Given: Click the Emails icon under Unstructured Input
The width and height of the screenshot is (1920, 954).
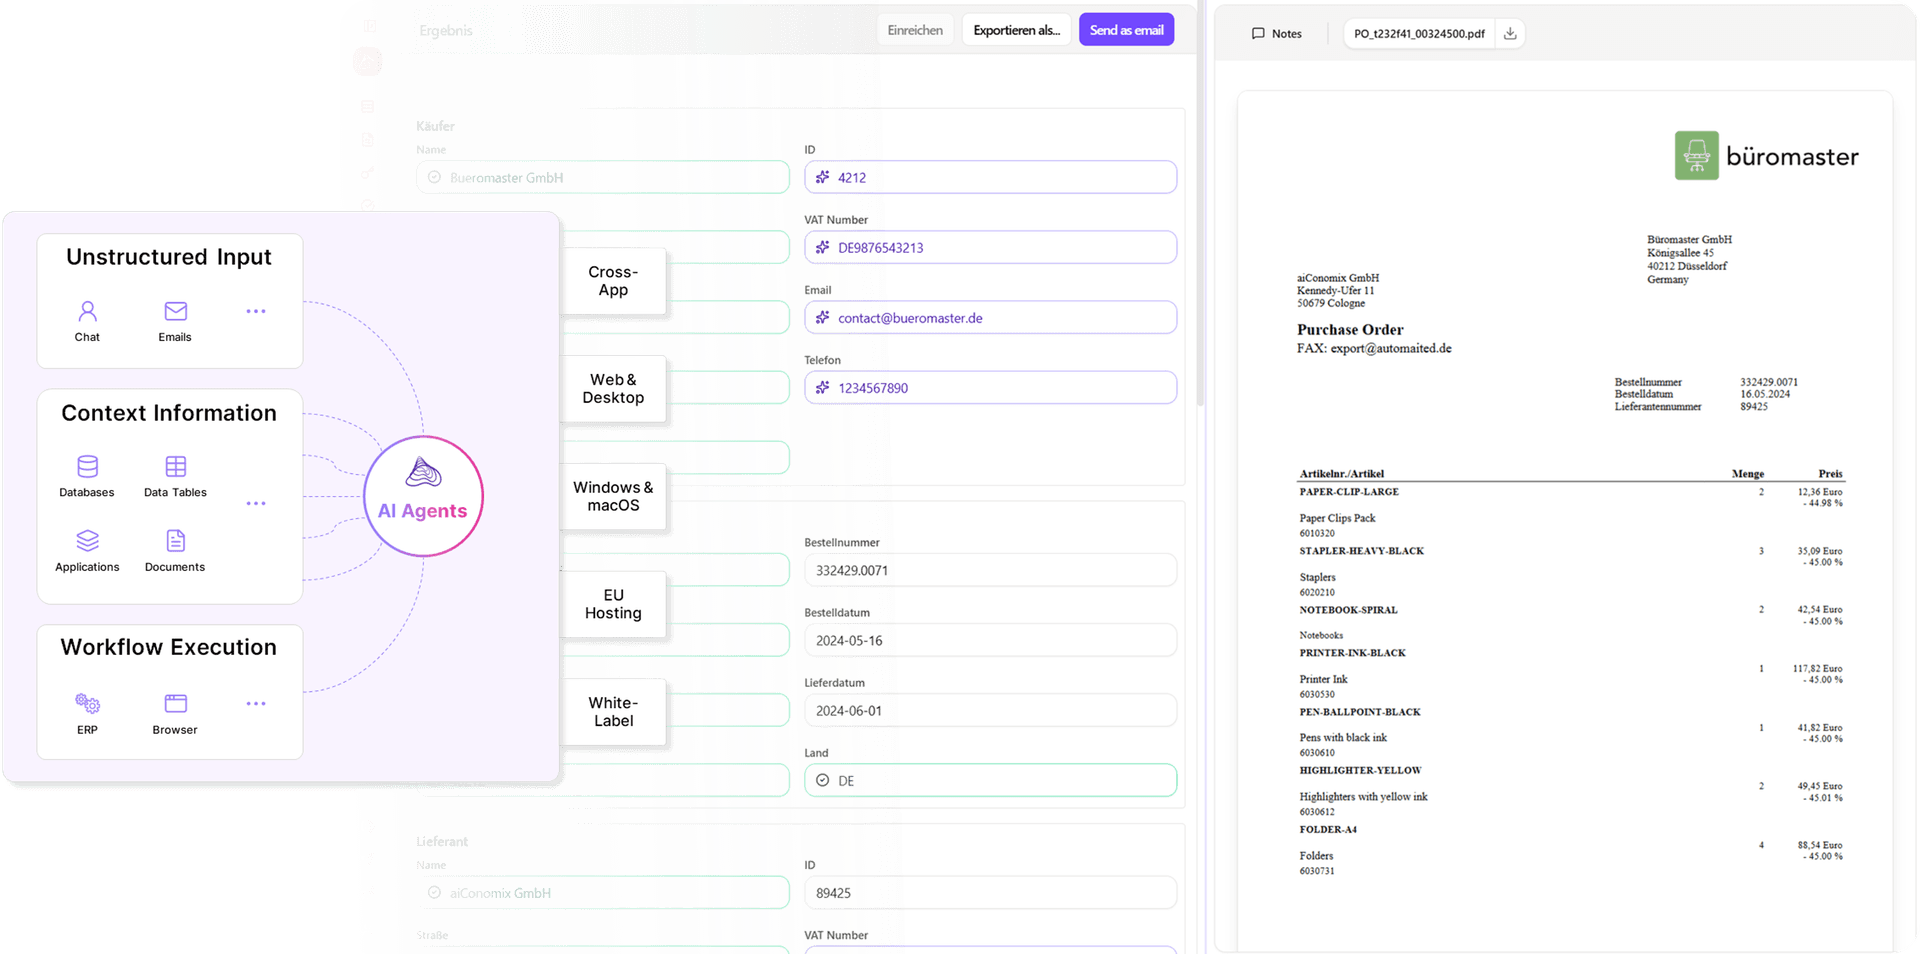Looking at the screenshot, I should pyautogui.click(x=174, y=312).
